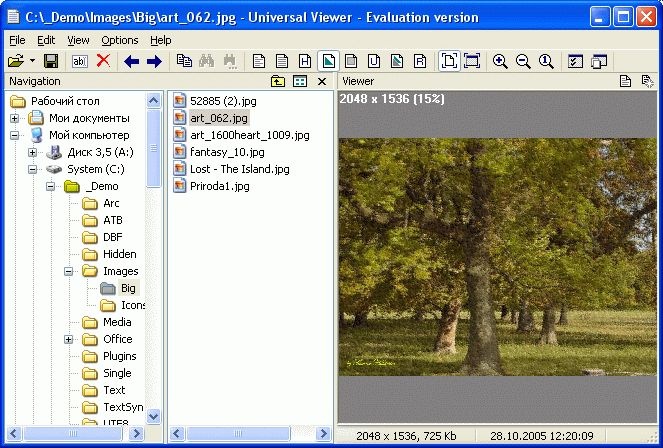Viewport: 663px width, 448px height.
Task: Click the red X Delete file icon
Action: pyautogui.click(x=103, y=61)
